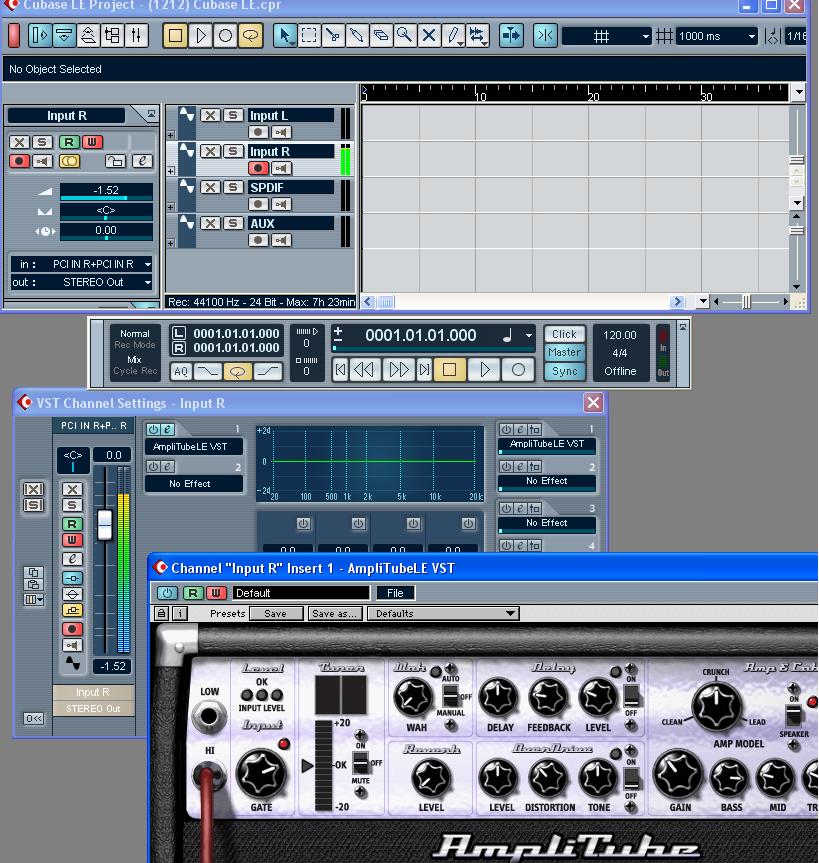Open the 1000 ms grid dropdown
Screen dimensions: 819x863
(x=717, y=36)
